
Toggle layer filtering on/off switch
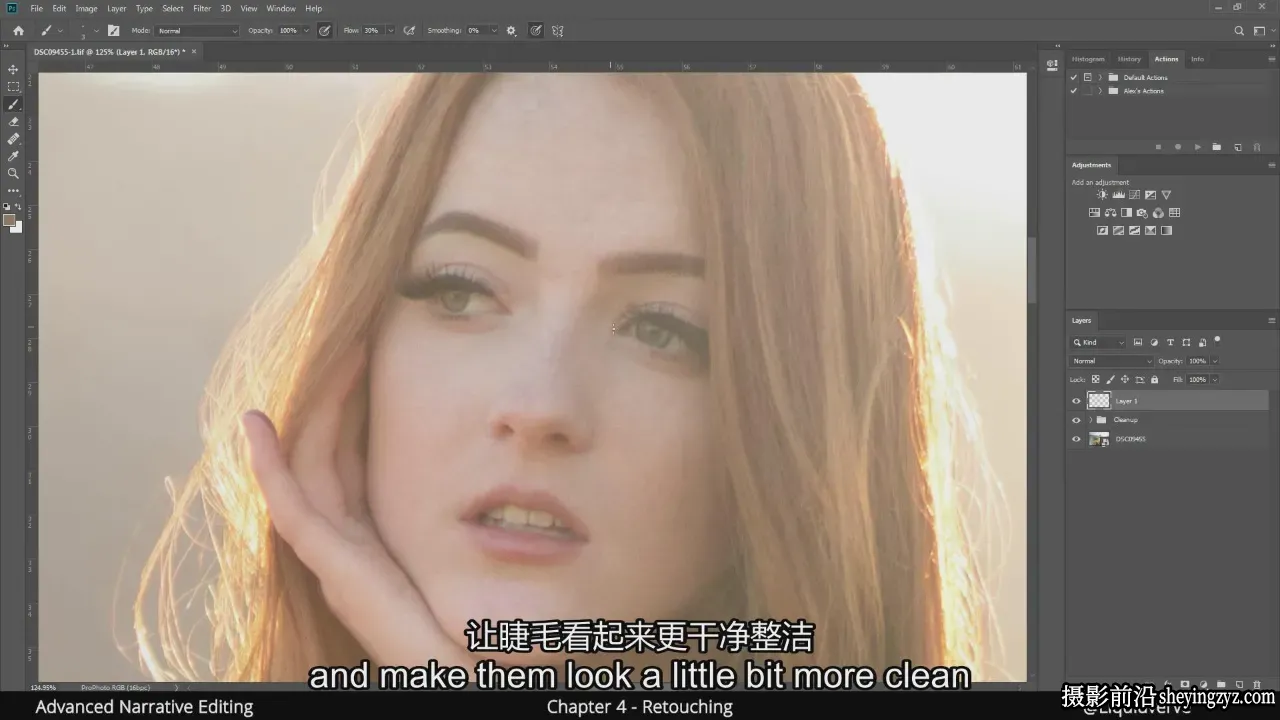click(x=1217, y=341)
